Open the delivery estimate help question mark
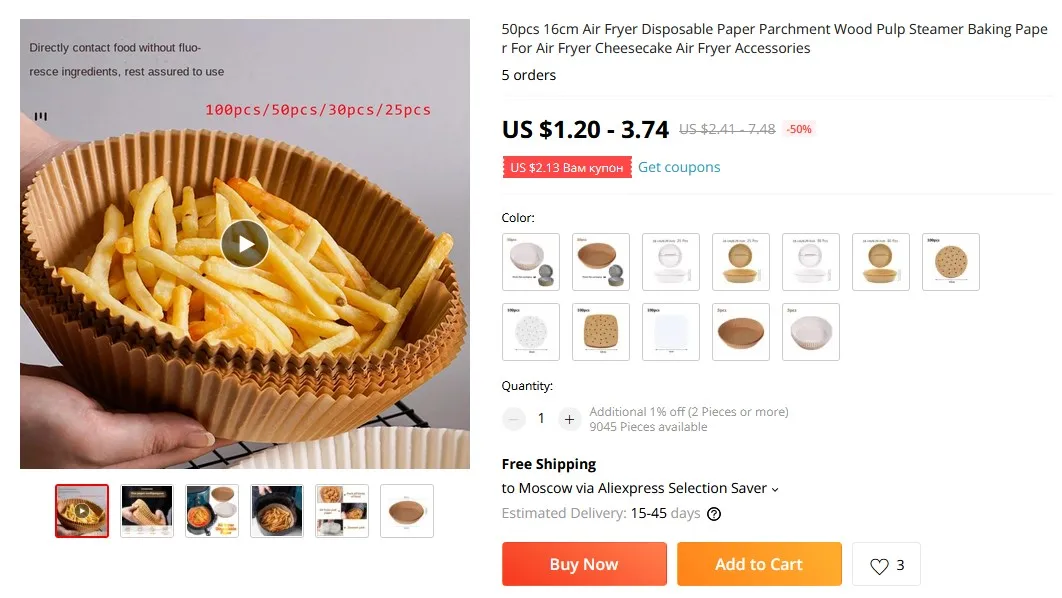Viewport: 1062px width, 598px height. 714,514
